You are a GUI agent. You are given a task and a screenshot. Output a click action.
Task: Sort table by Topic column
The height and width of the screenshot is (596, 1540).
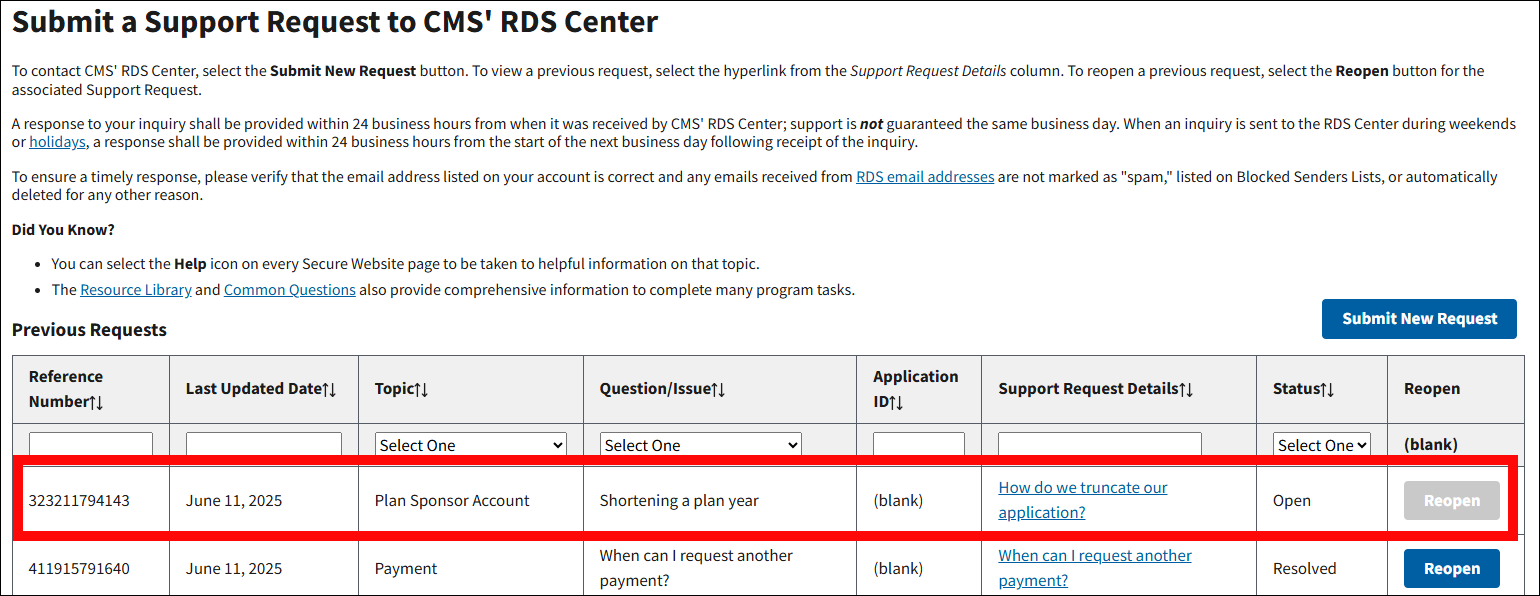(422, 389)
